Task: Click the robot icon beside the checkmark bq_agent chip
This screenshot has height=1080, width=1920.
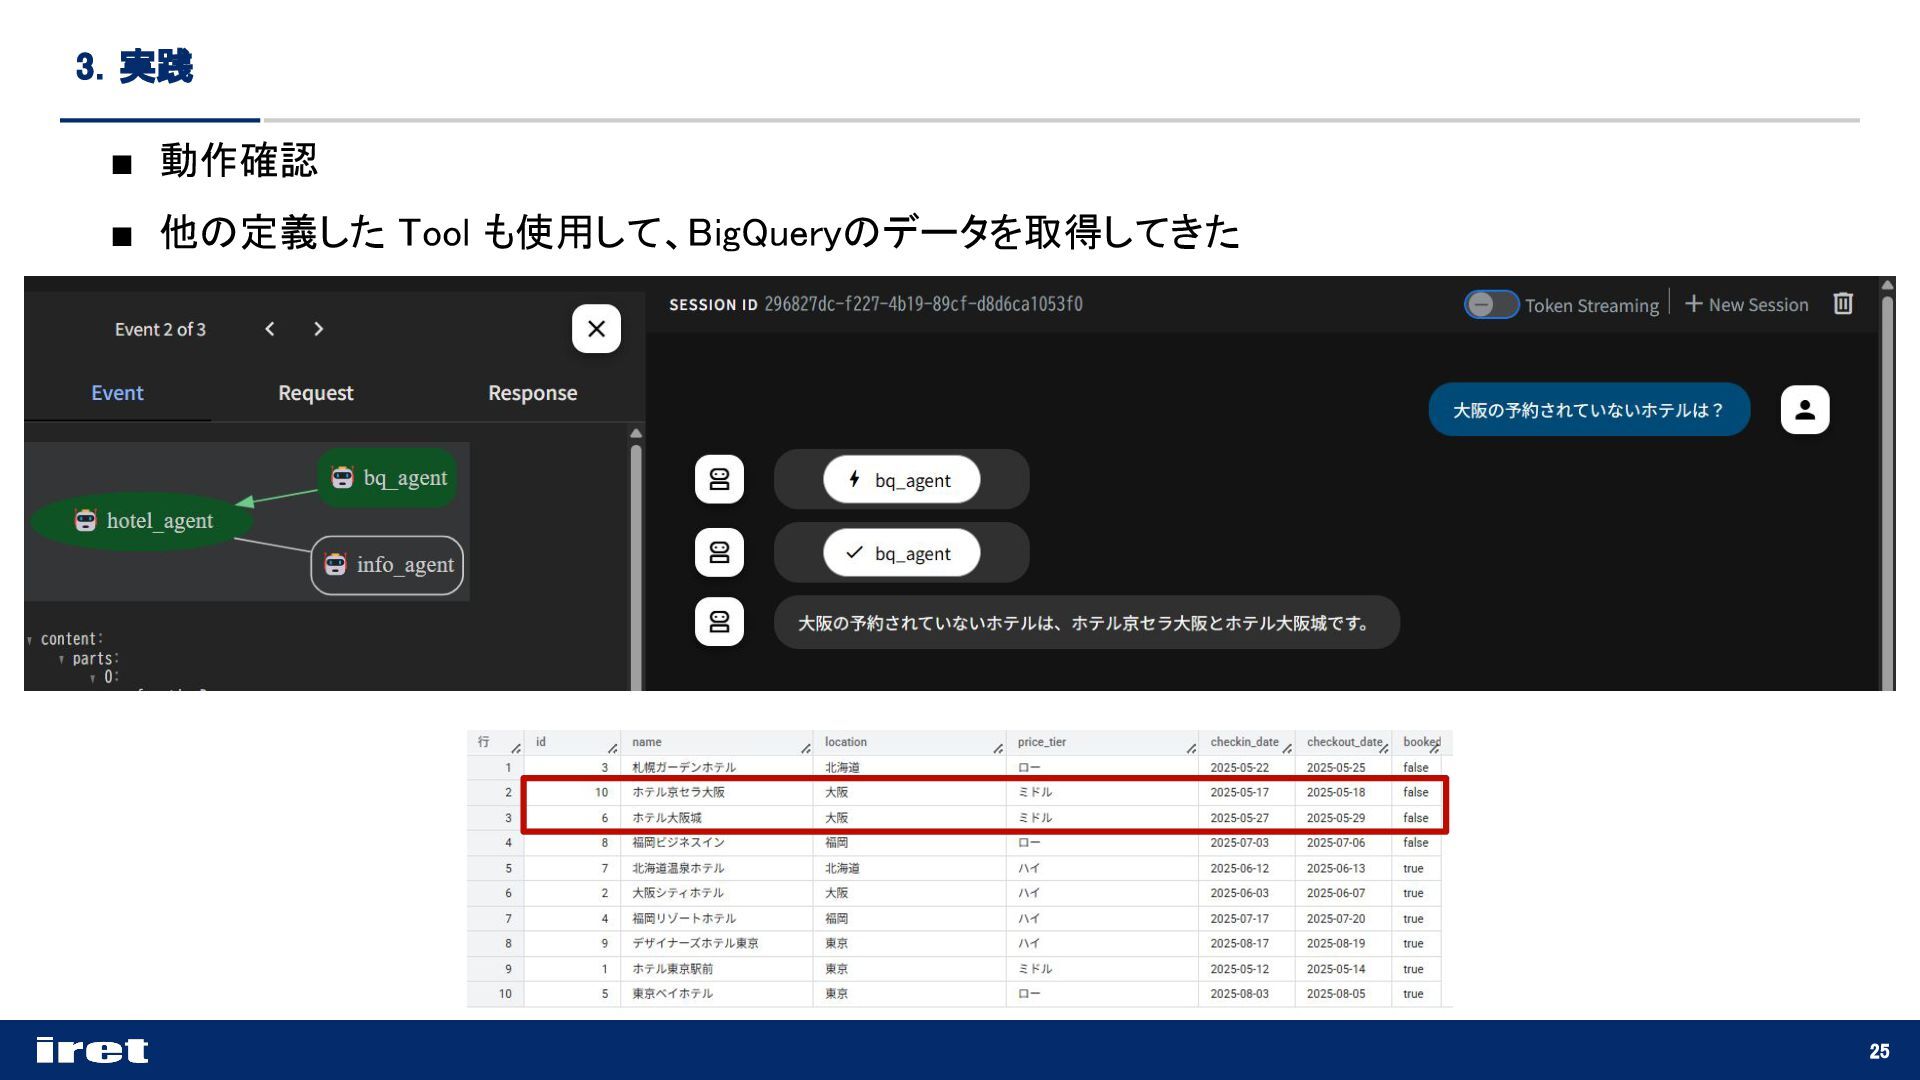Action: (719, 552)
